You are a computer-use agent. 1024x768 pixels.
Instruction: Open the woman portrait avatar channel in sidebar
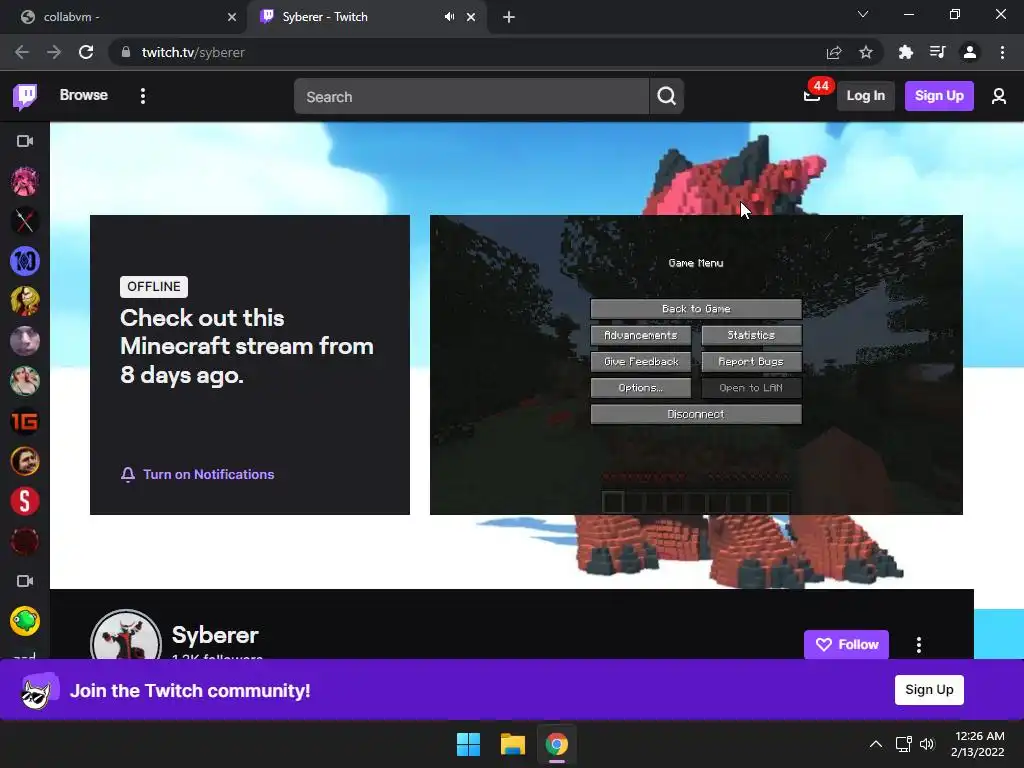coord(25,381)
